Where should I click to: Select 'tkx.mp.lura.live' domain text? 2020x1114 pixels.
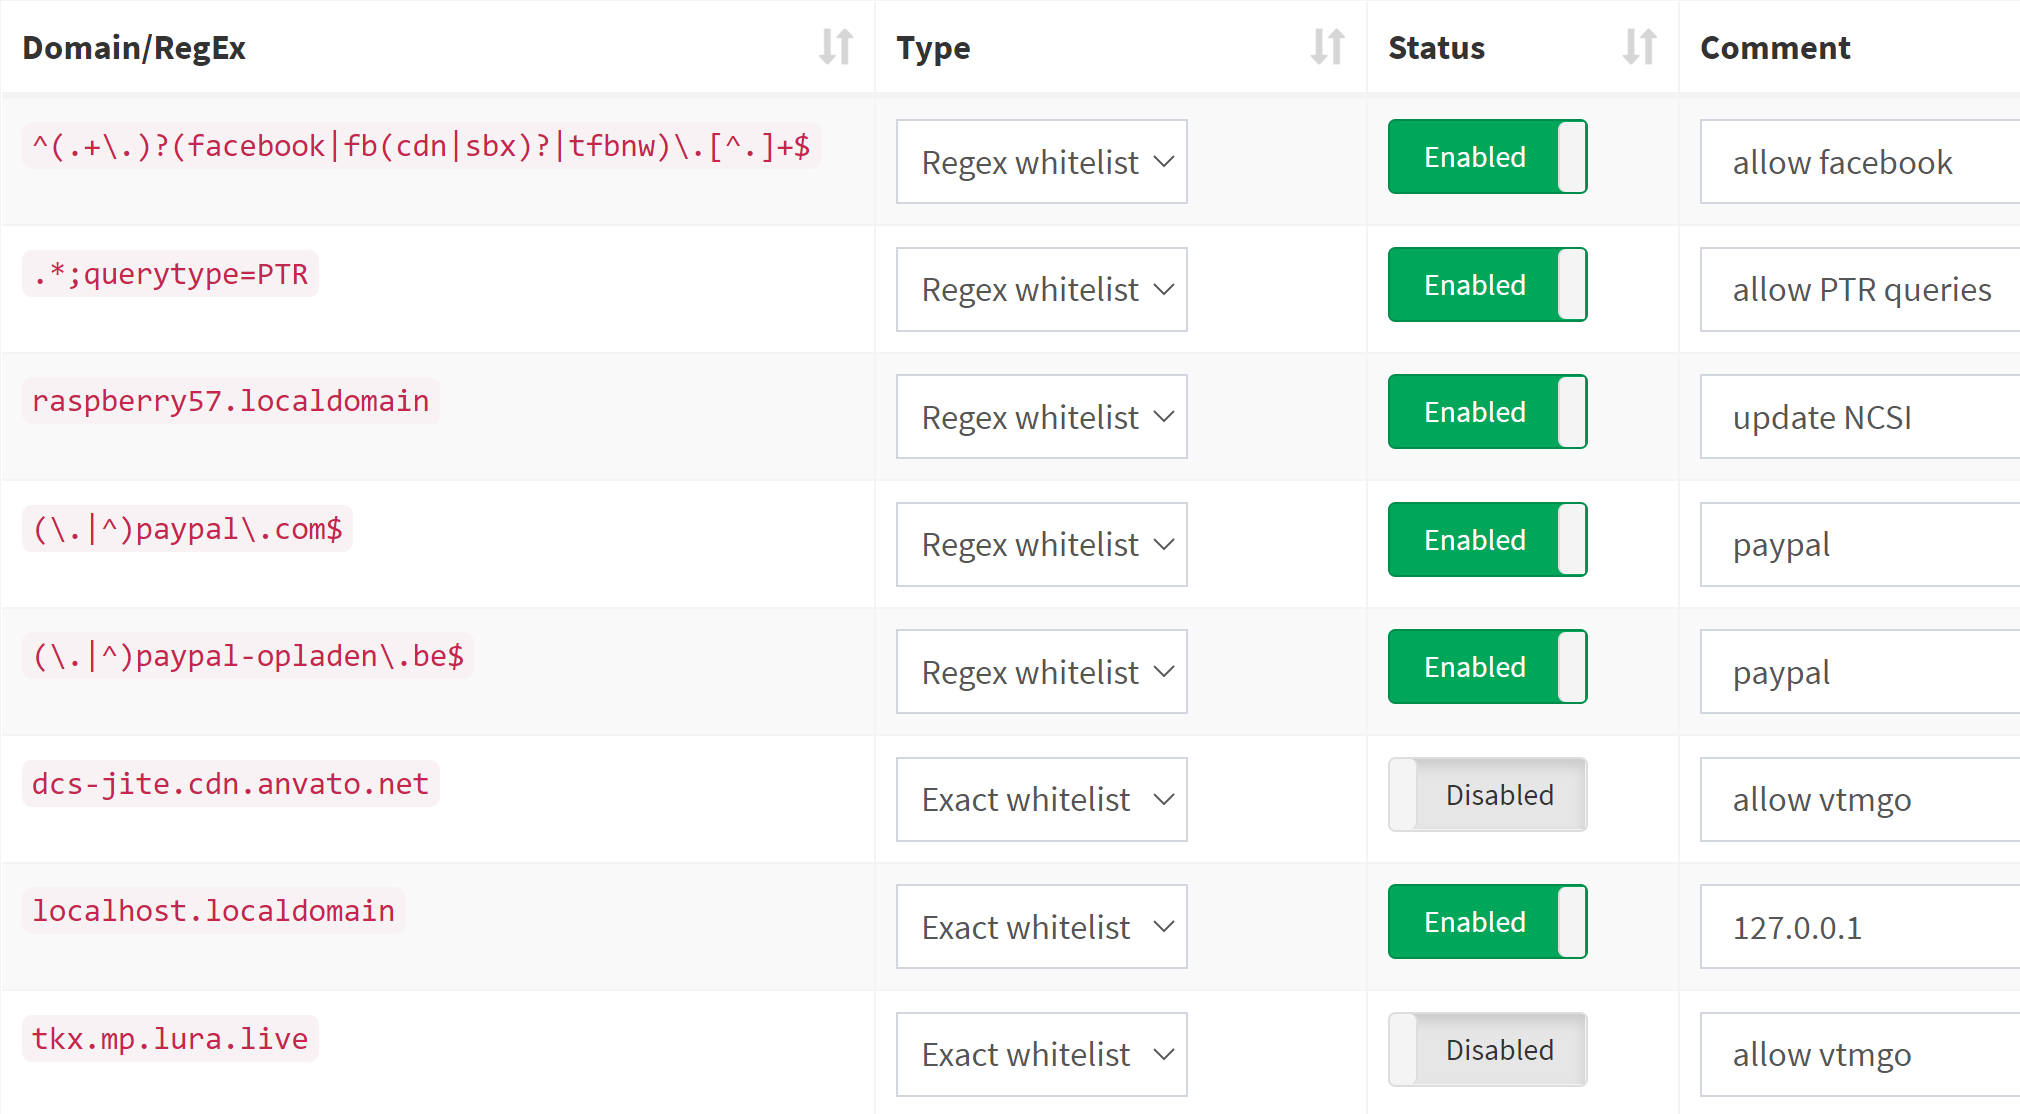[x=170, y=1039]
